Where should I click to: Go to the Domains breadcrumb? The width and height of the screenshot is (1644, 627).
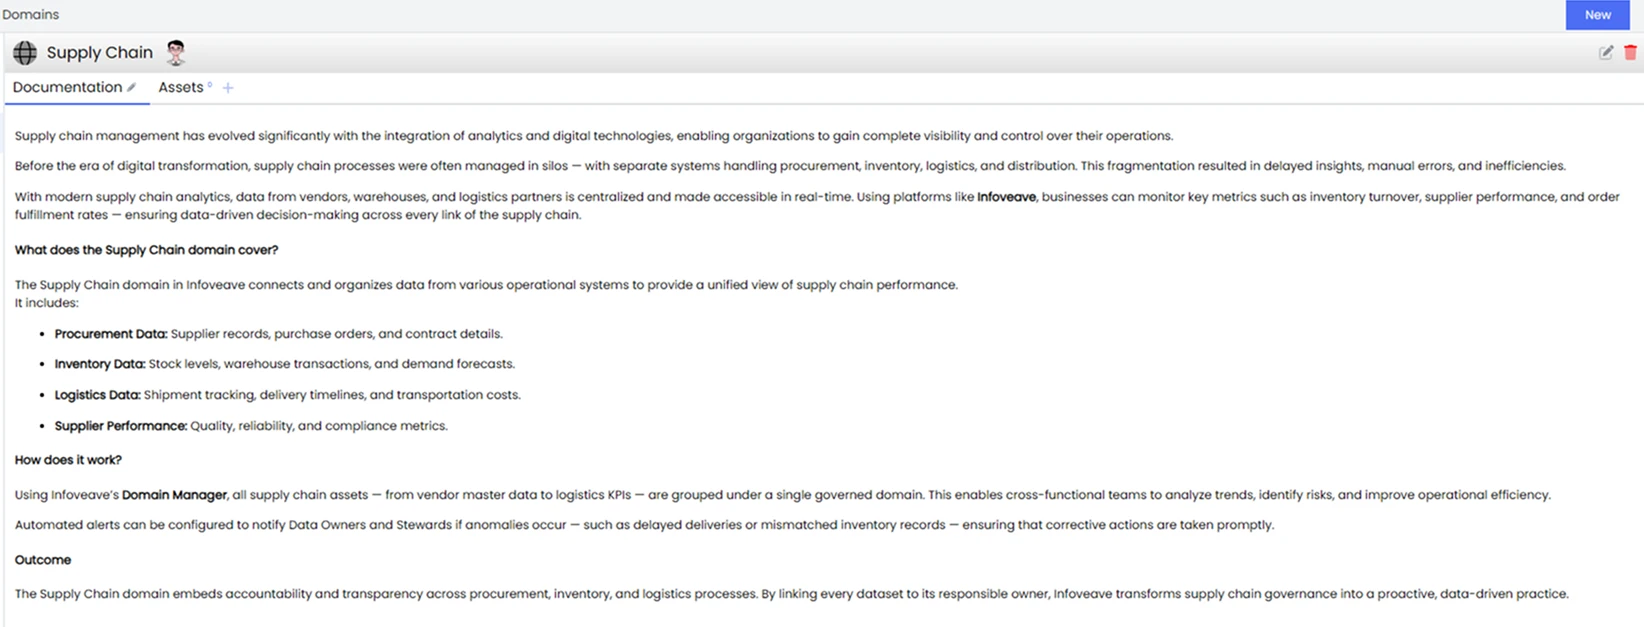[31, 15]
